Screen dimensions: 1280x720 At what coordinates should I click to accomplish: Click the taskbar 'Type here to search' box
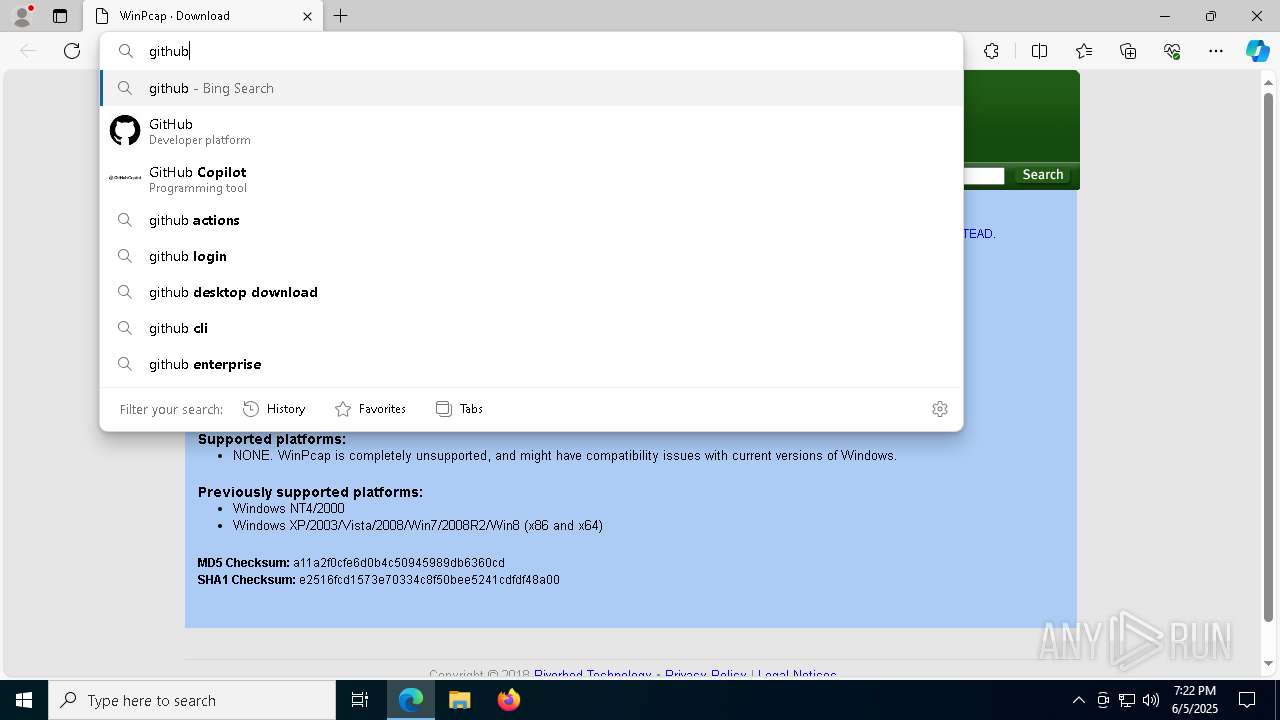(x=192, y=700)
